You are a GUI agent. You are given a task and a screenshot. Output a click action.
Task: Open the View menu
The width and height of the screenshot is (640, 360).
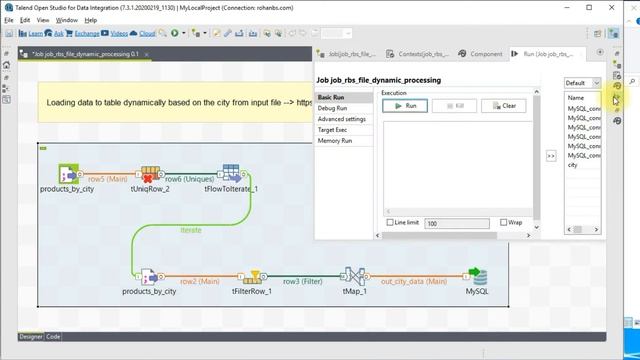[x=43, y=20]
